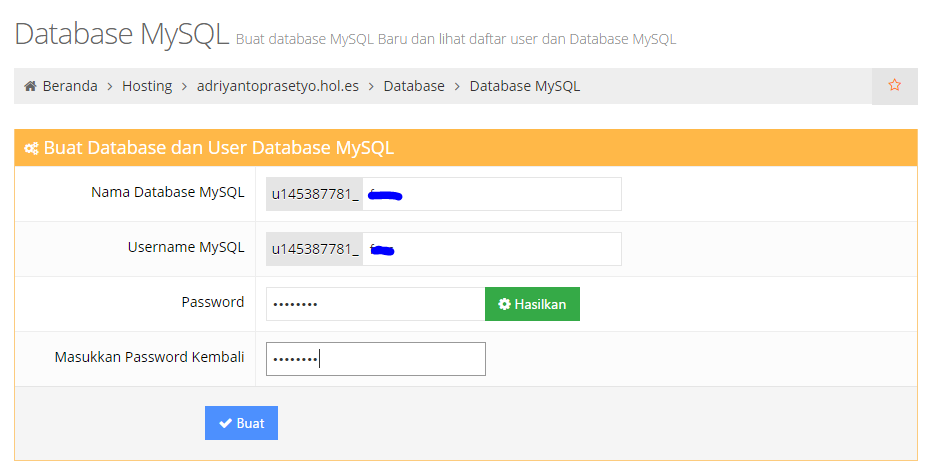
Task: Click the Masukkan Password Kembali label
Action: pos(149,357)
